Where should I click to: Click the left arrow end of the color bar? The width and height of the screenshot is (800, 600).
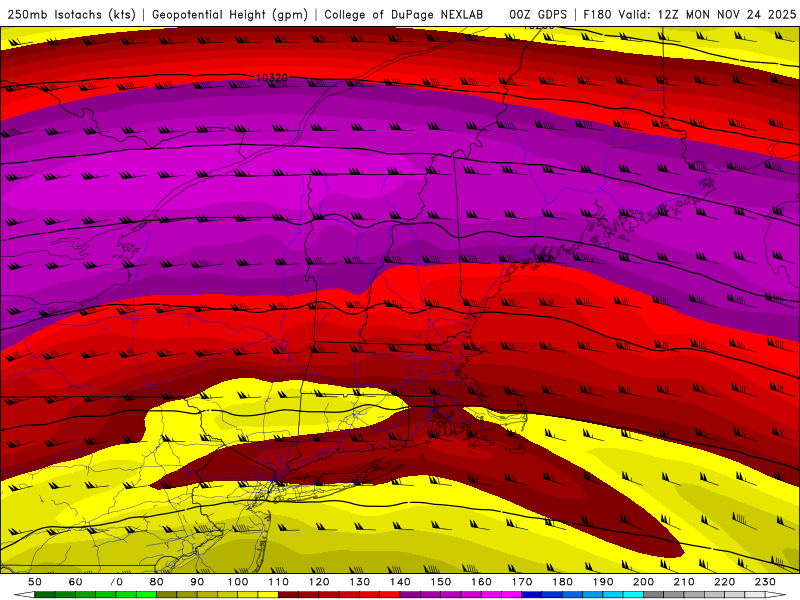[x=24, y=595]
